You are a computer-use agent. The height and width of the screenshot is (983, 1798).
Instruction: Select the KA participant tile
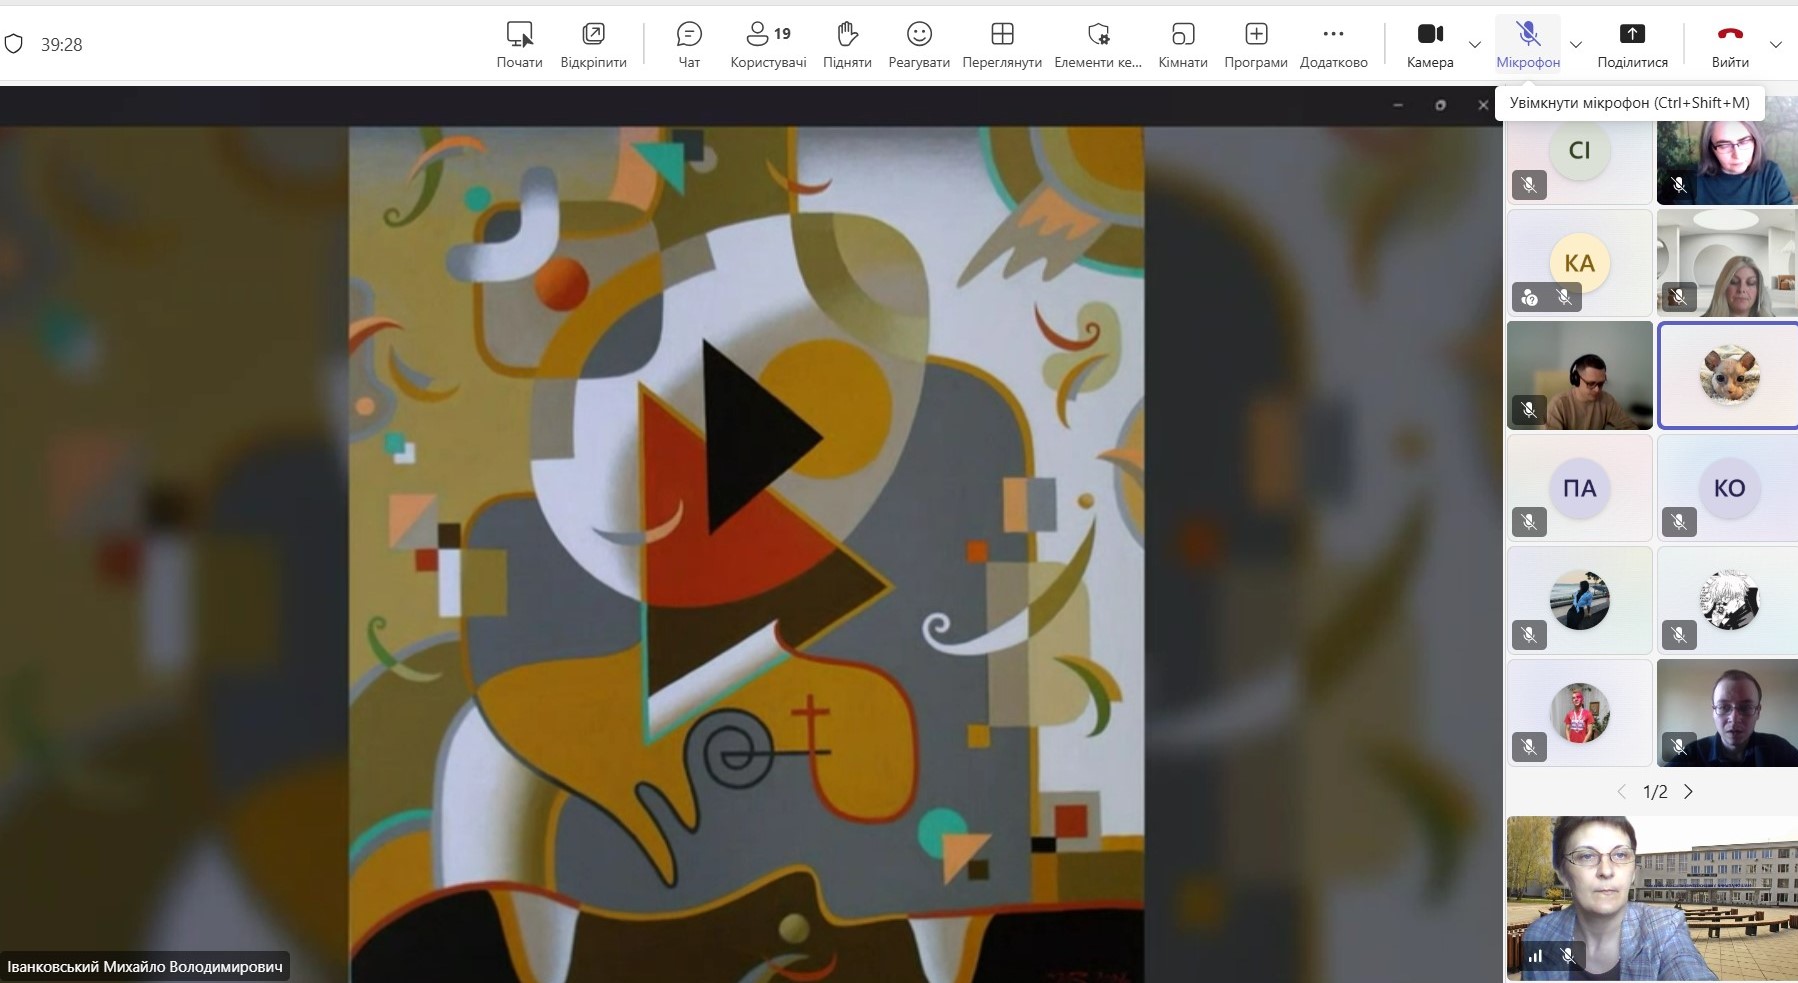pos(1579,263)
